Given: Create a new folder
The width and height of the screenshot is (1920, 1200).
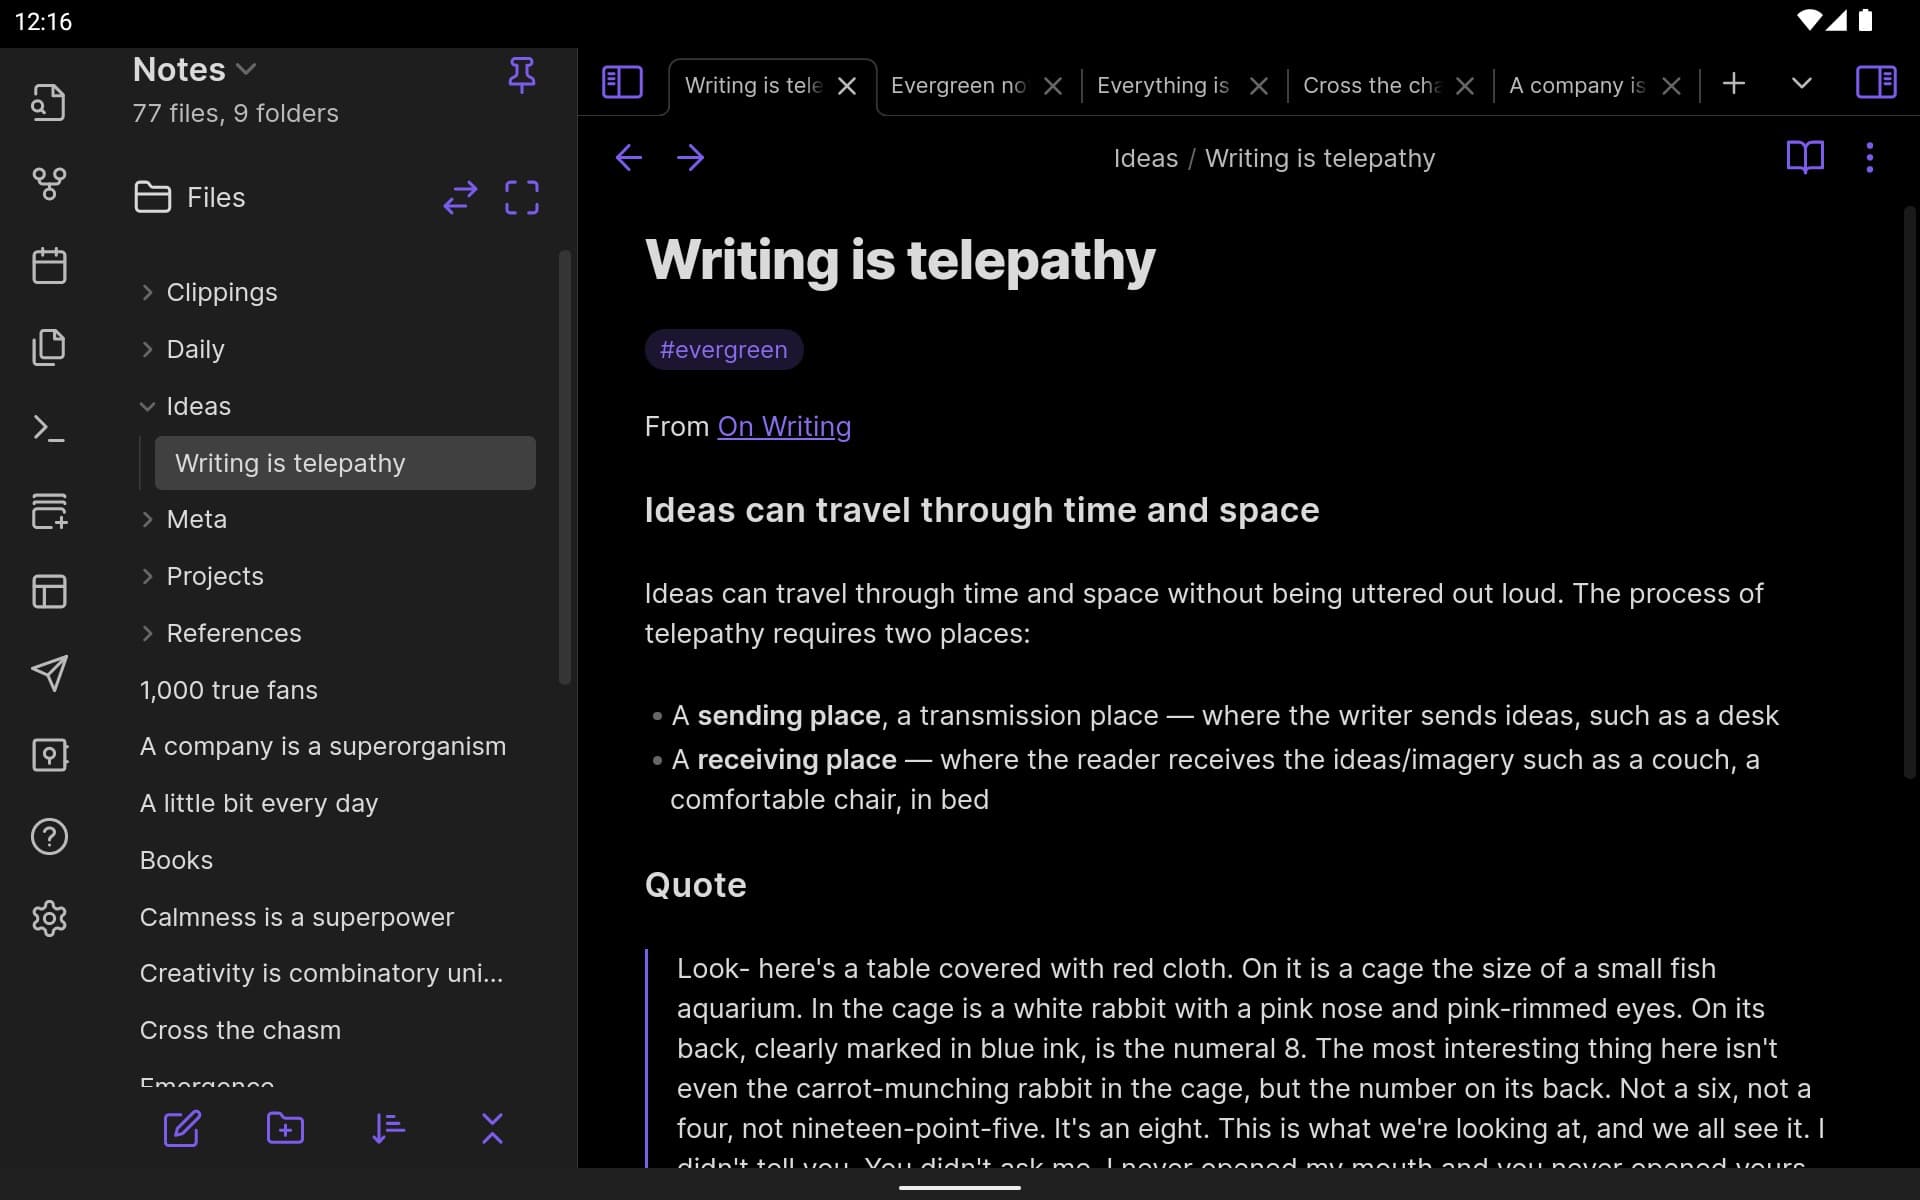Looking at the screenshot, I should [284, 1128].
